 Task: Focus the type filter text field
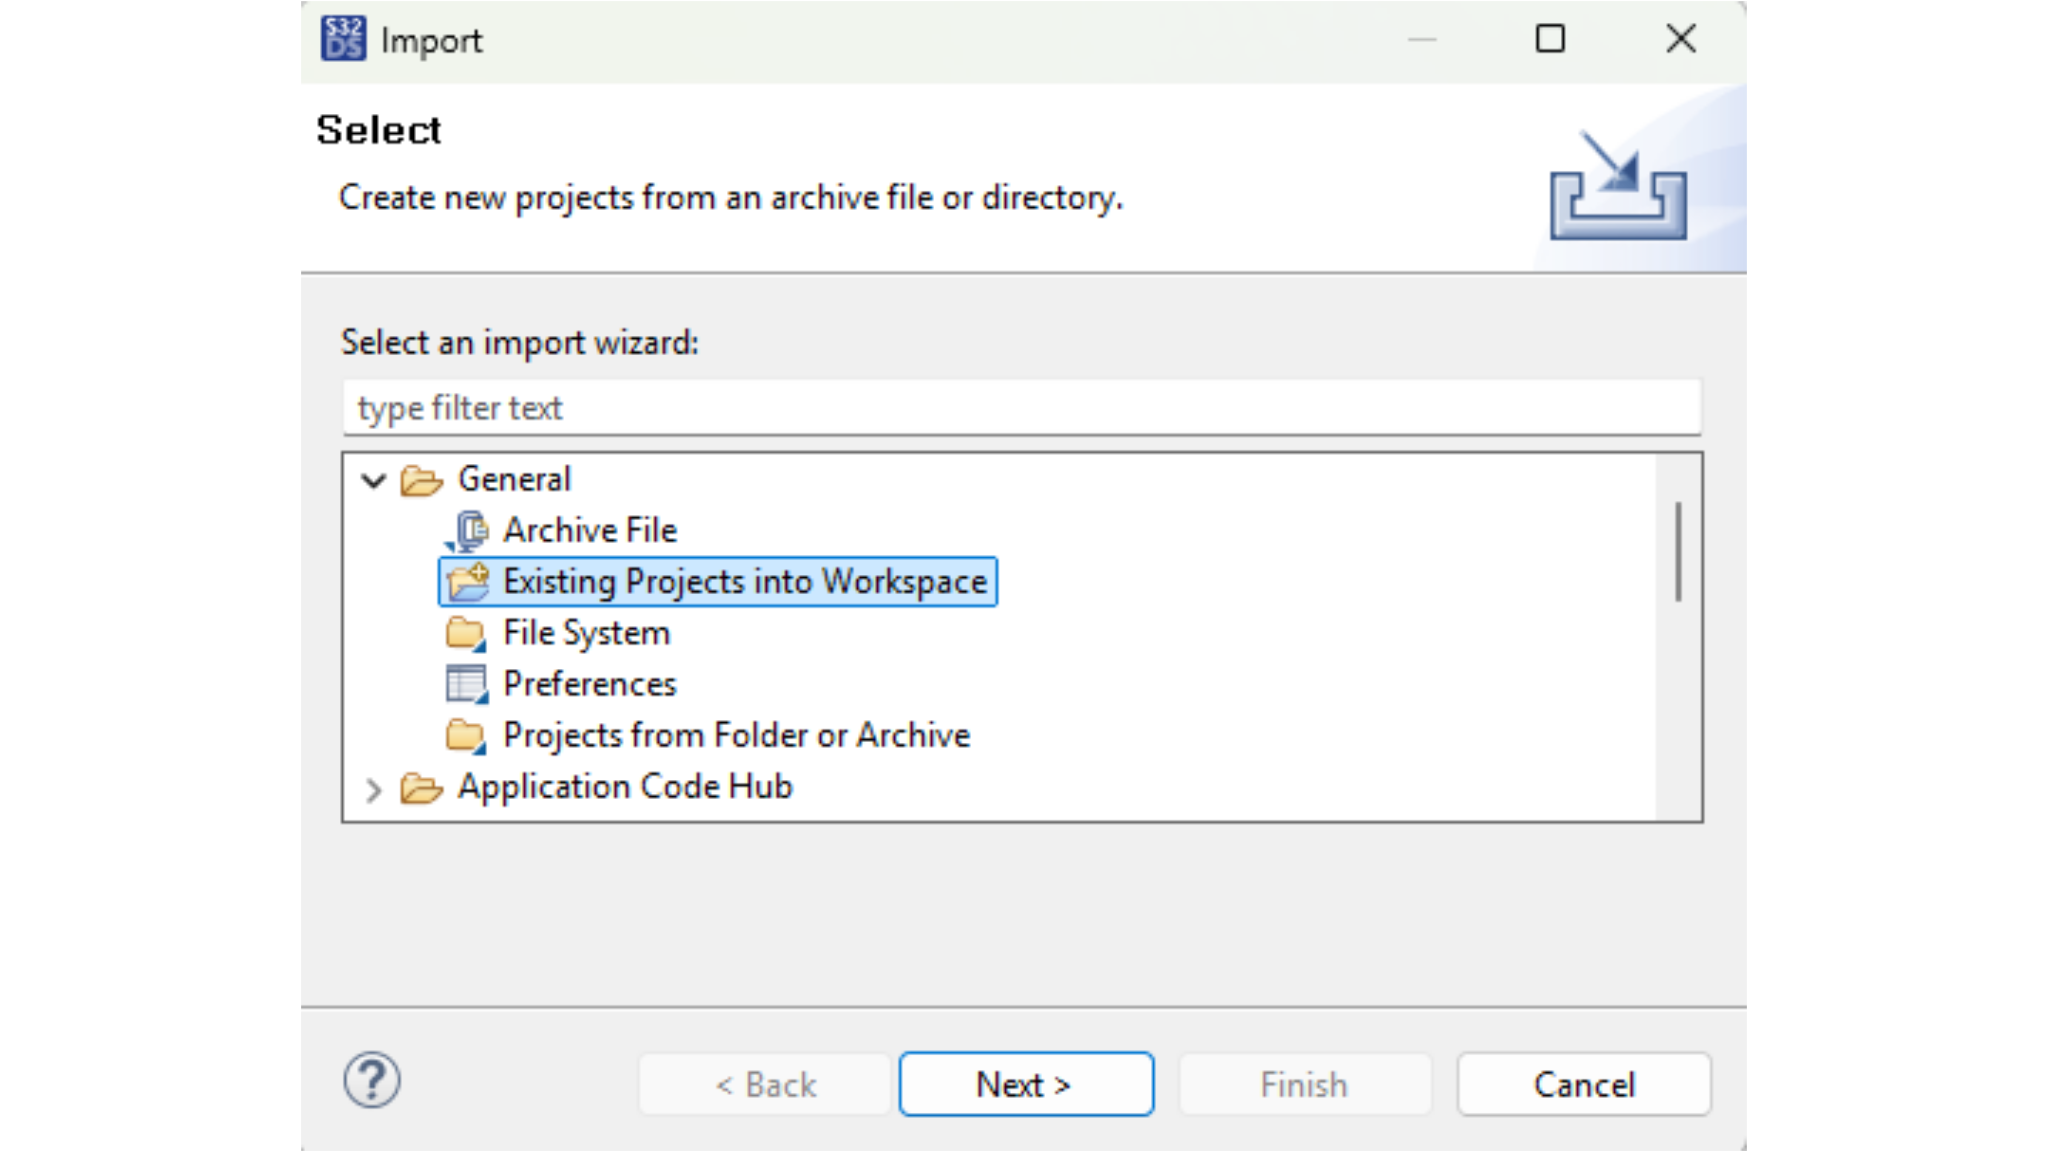click(x=1022, y=407)
